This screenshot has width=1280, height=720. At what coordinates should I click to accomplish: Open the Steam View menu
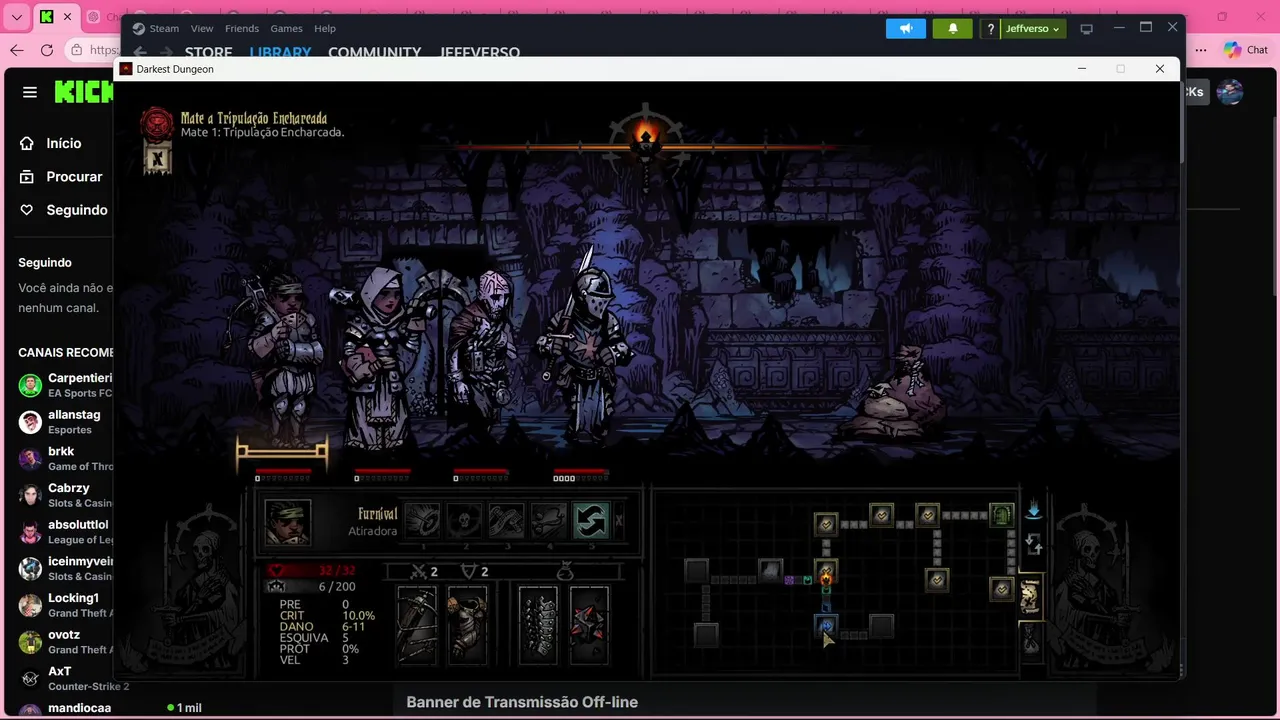point(202,28)
